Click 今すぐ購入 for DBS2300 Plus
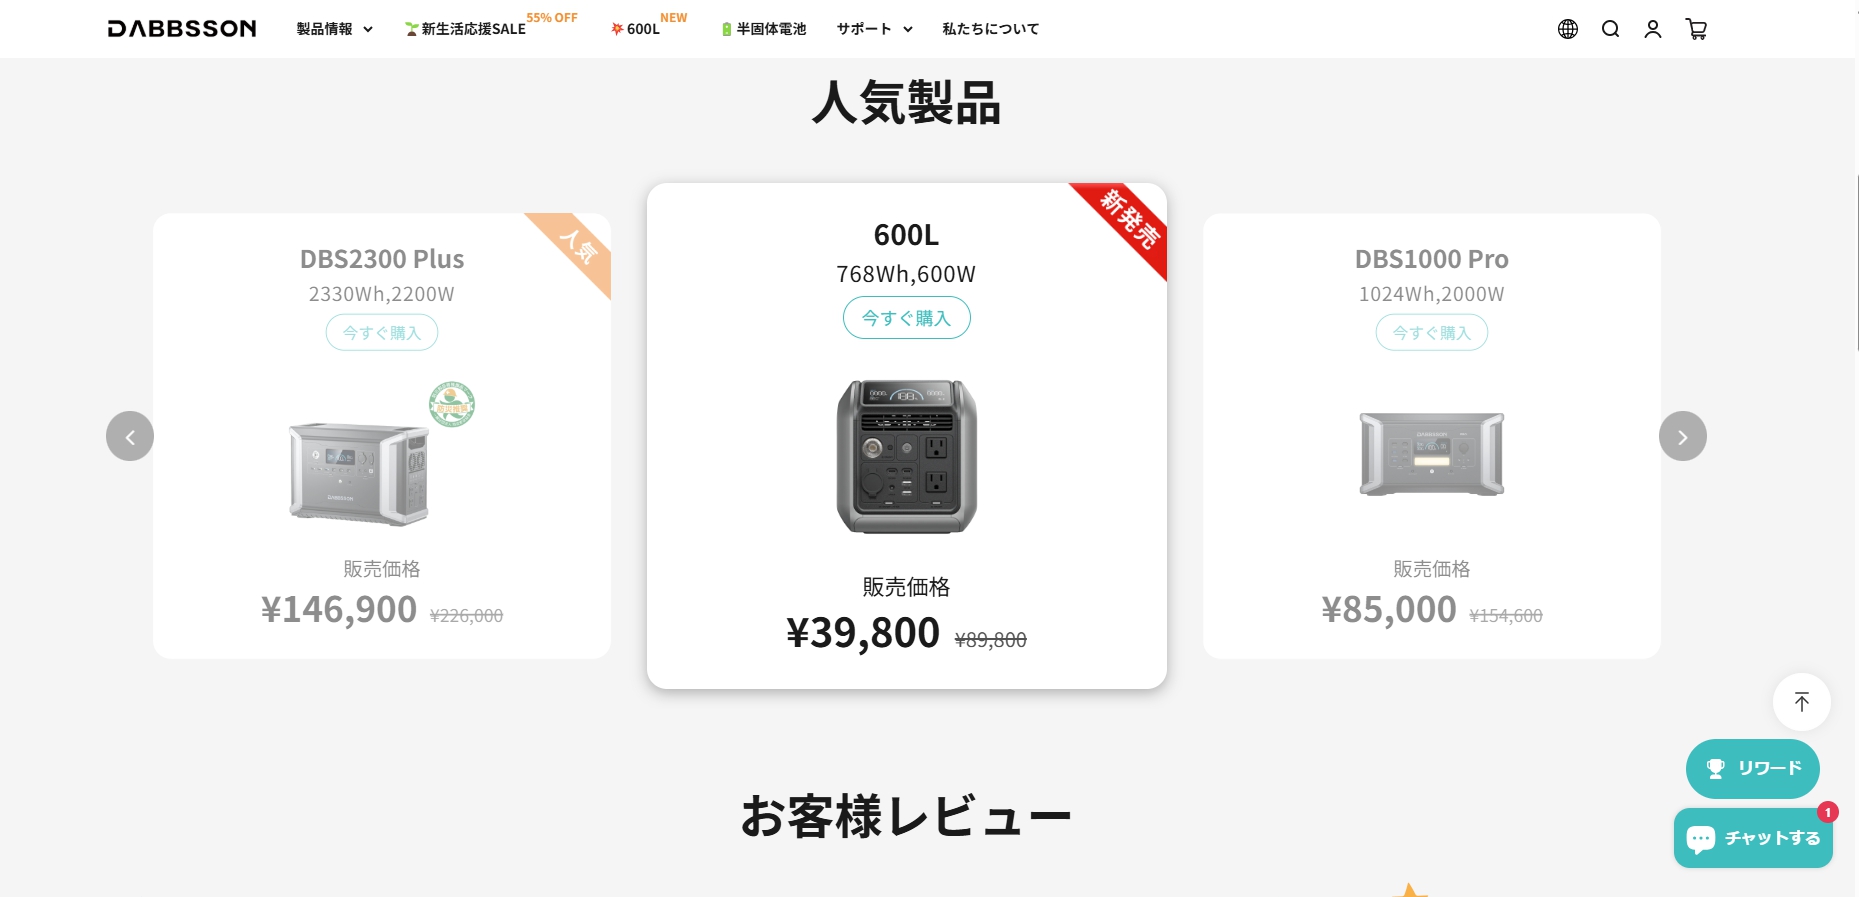This screenshot has width=1859, height=897. click(382, 333)
